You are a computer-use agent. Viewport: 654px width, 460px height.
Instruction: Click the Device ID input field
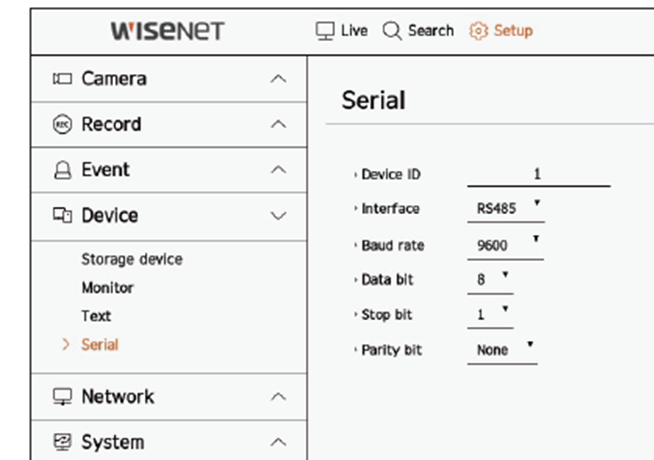click(538, 175)
